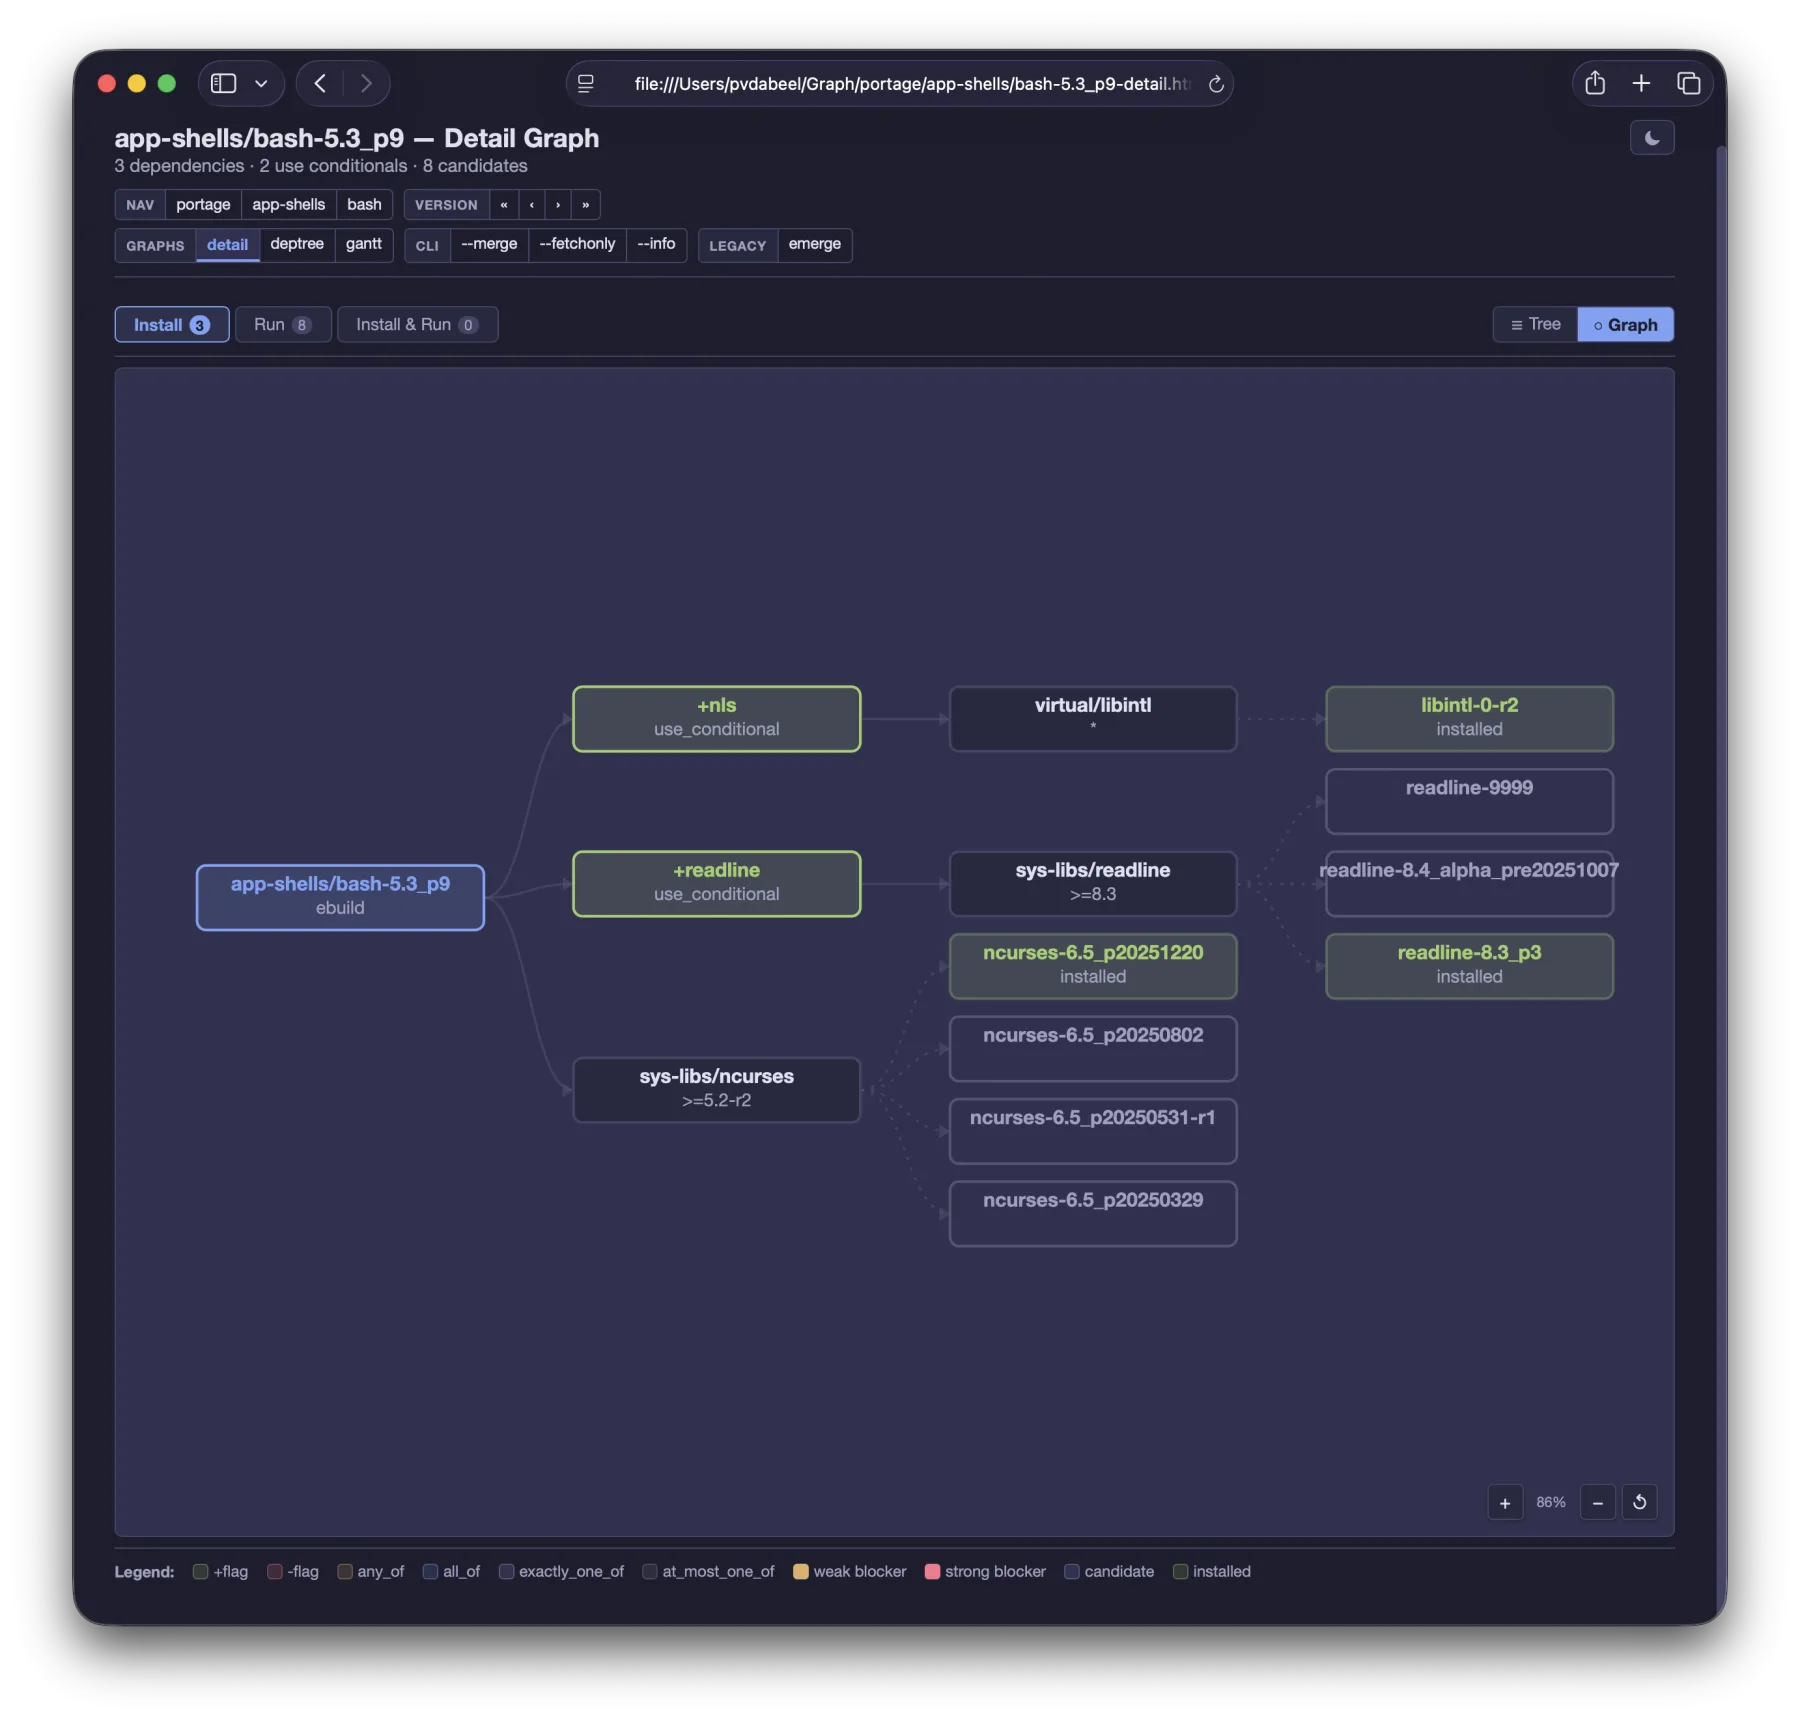
Task: Click the address bar URL field
Action: click(x=899, y=84)
